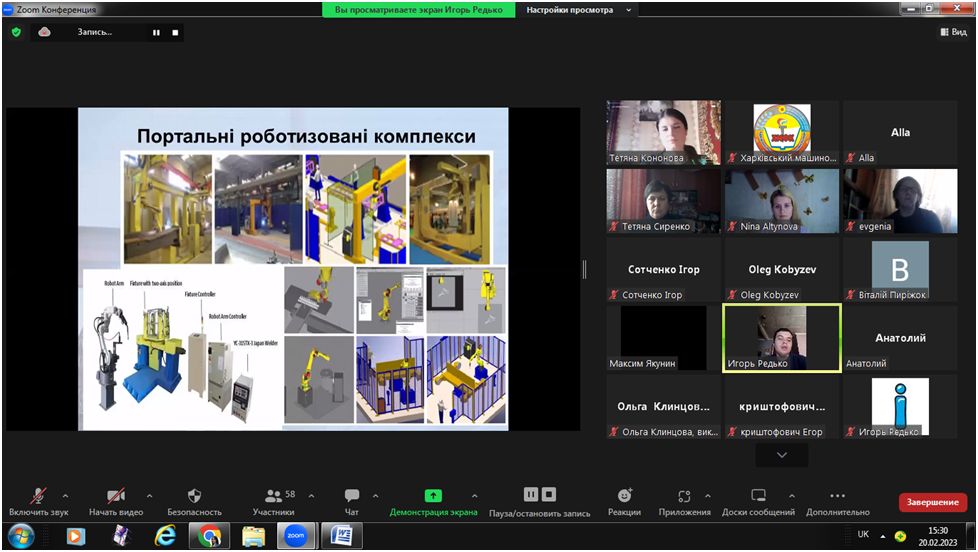This screenshot has height=552, width=978.
Task: Open Доски сообщений whiteboards
Action: [758, 502]
